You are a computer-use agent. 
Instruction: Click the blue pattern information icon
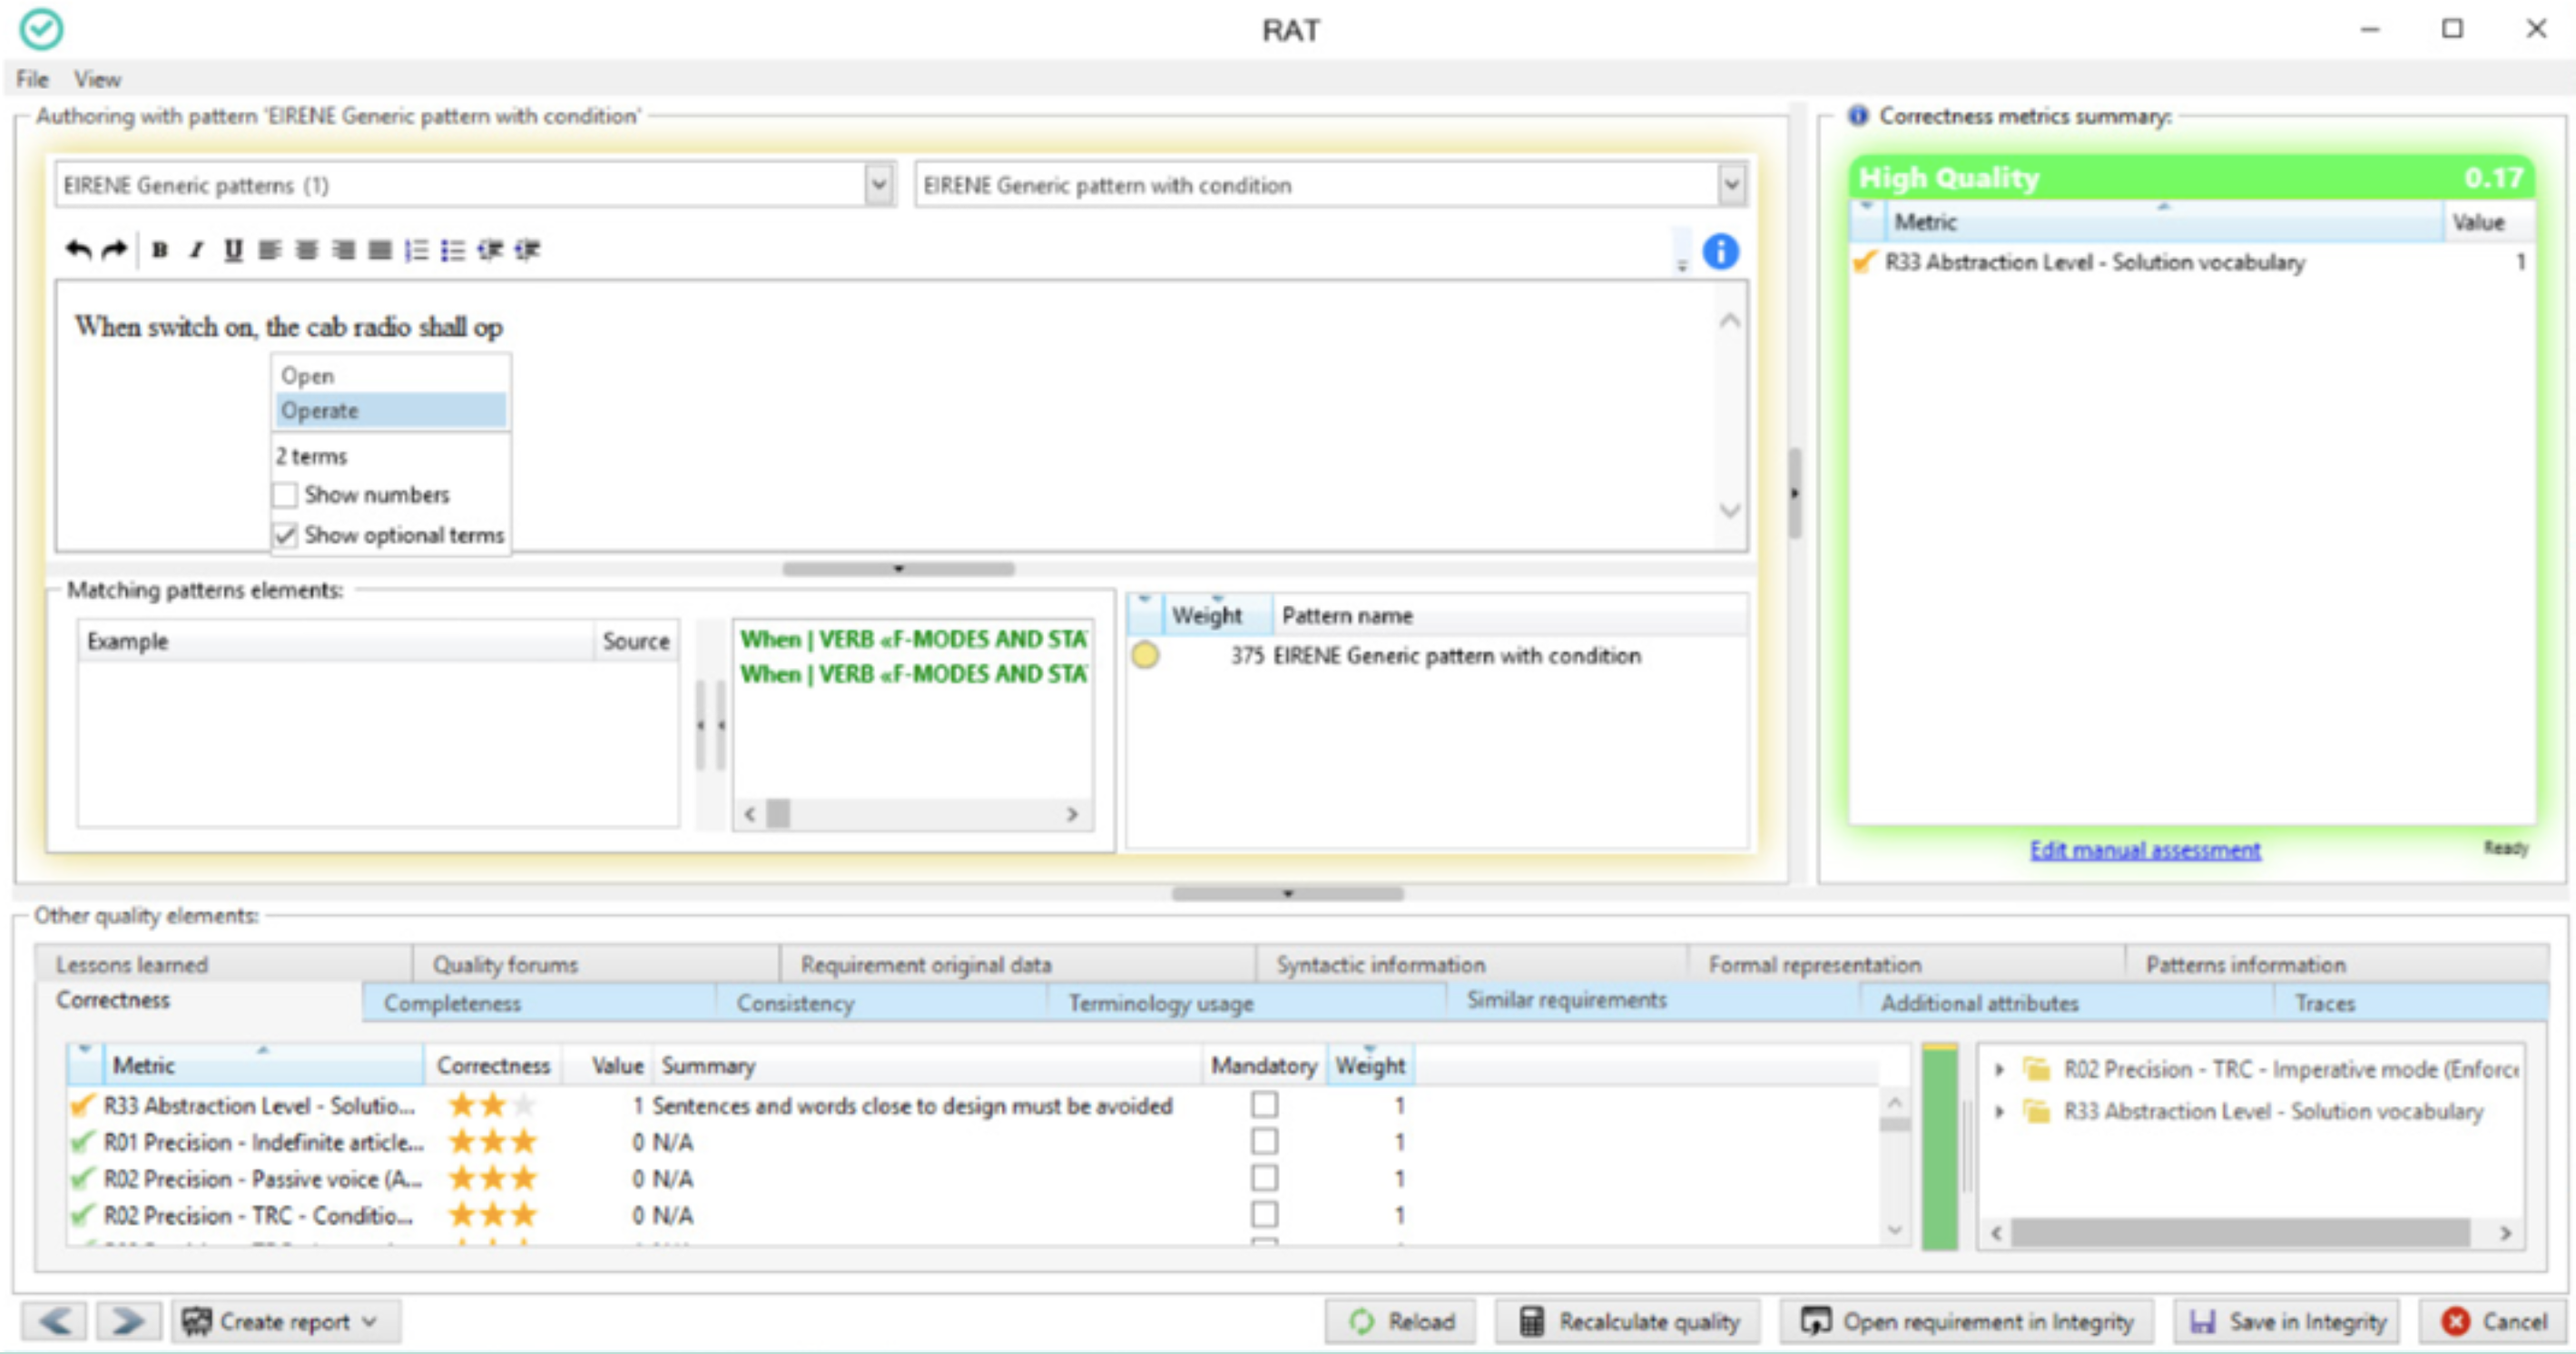1720,251
